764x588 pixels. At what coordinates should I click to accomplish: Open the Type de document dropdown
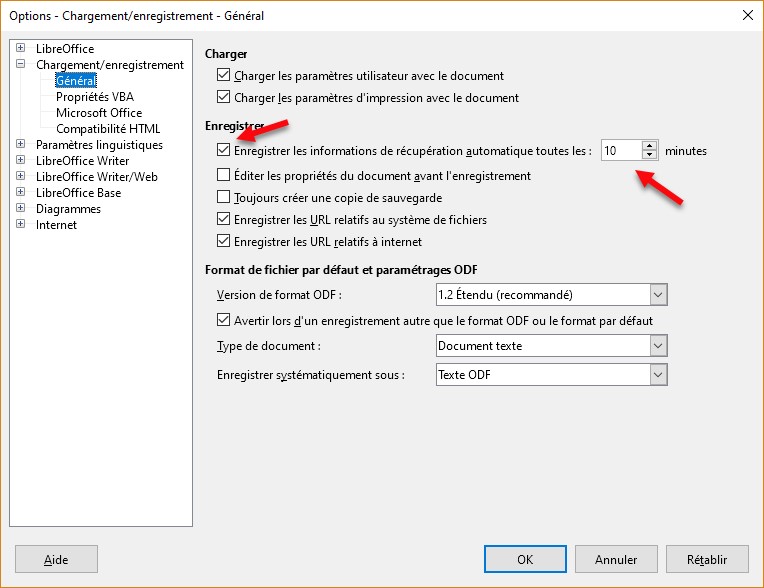click(x=658, y=346)
